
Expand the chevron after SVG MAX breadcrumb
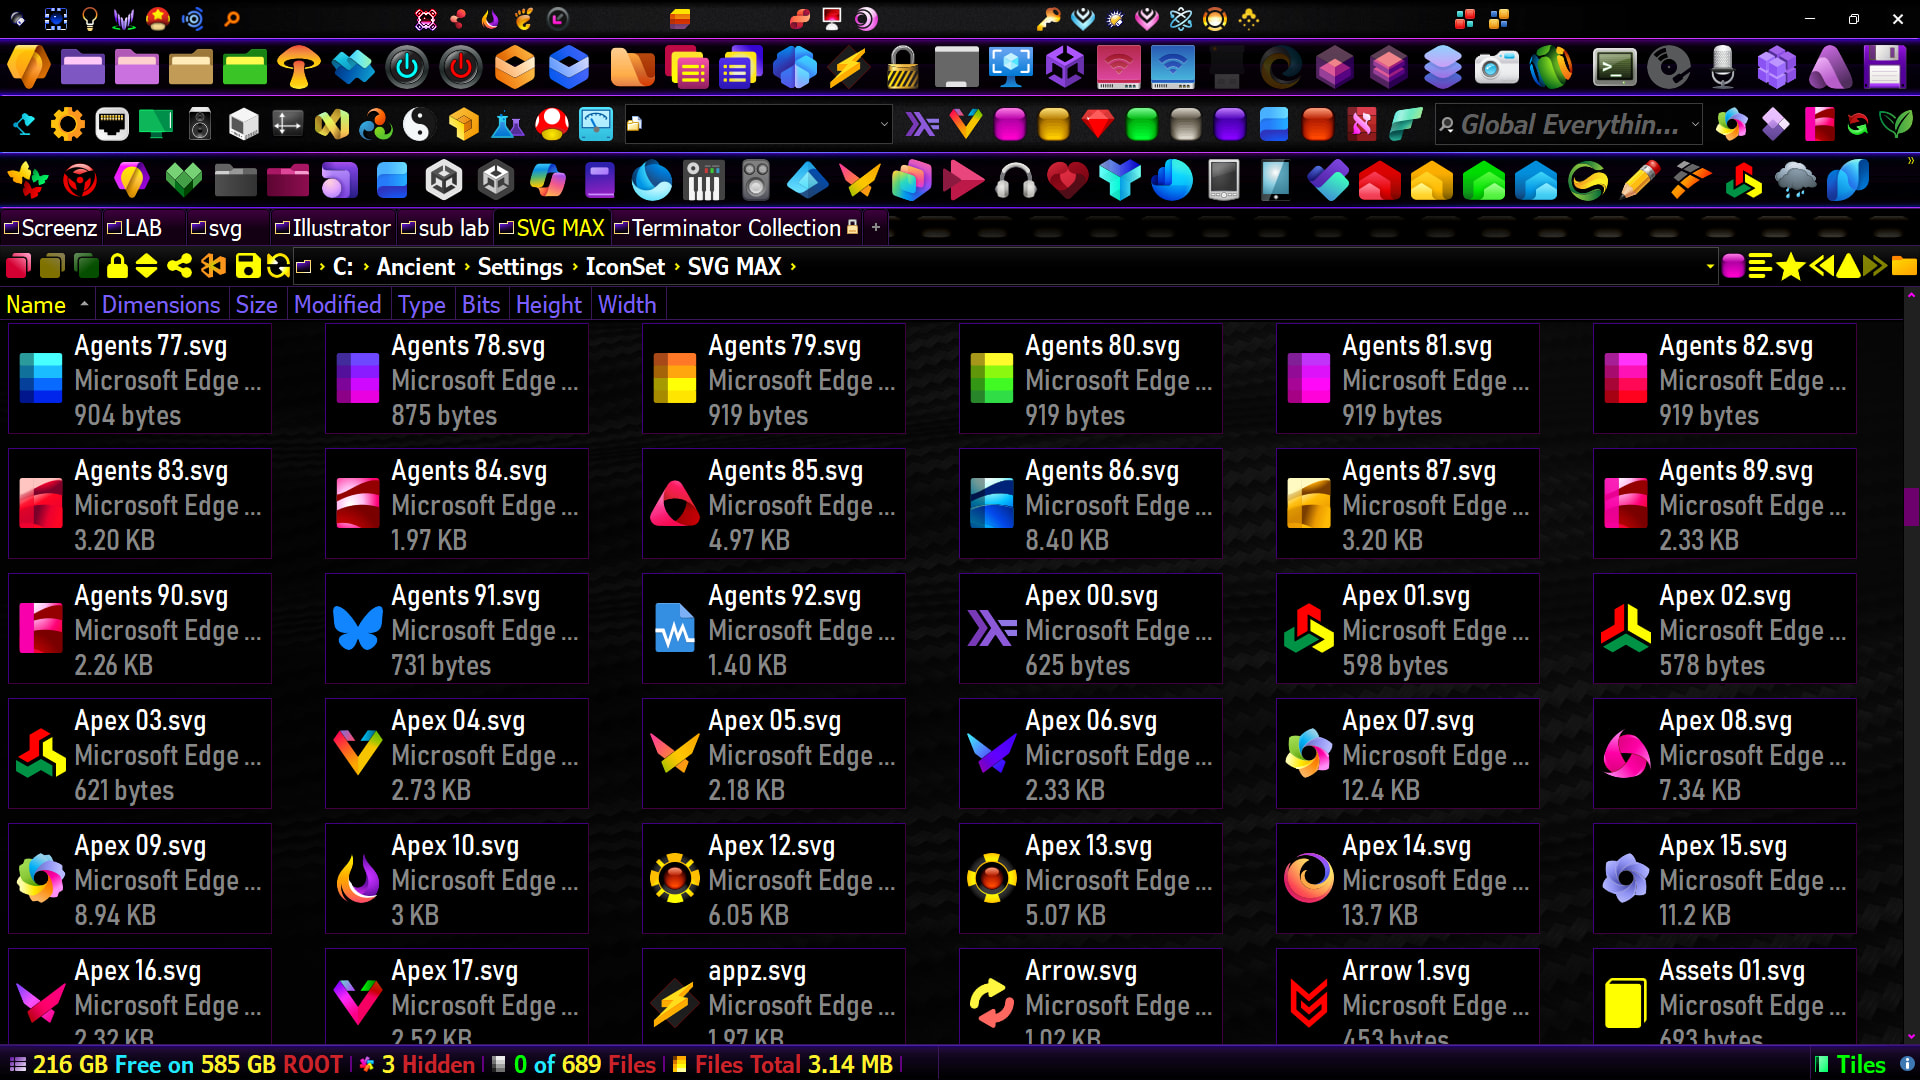793,267
